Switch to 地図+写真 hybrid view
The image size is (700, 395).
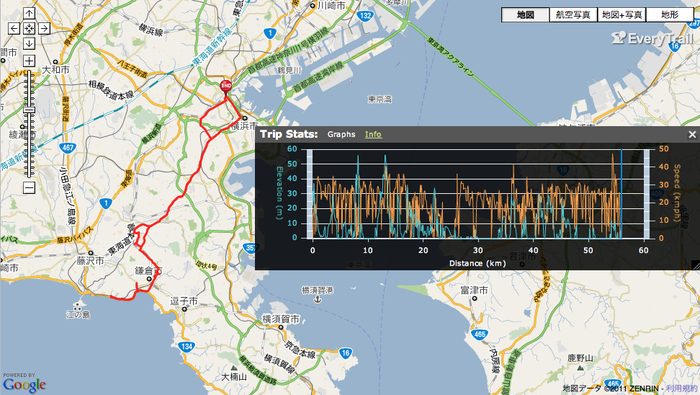(x=621, y=15)
